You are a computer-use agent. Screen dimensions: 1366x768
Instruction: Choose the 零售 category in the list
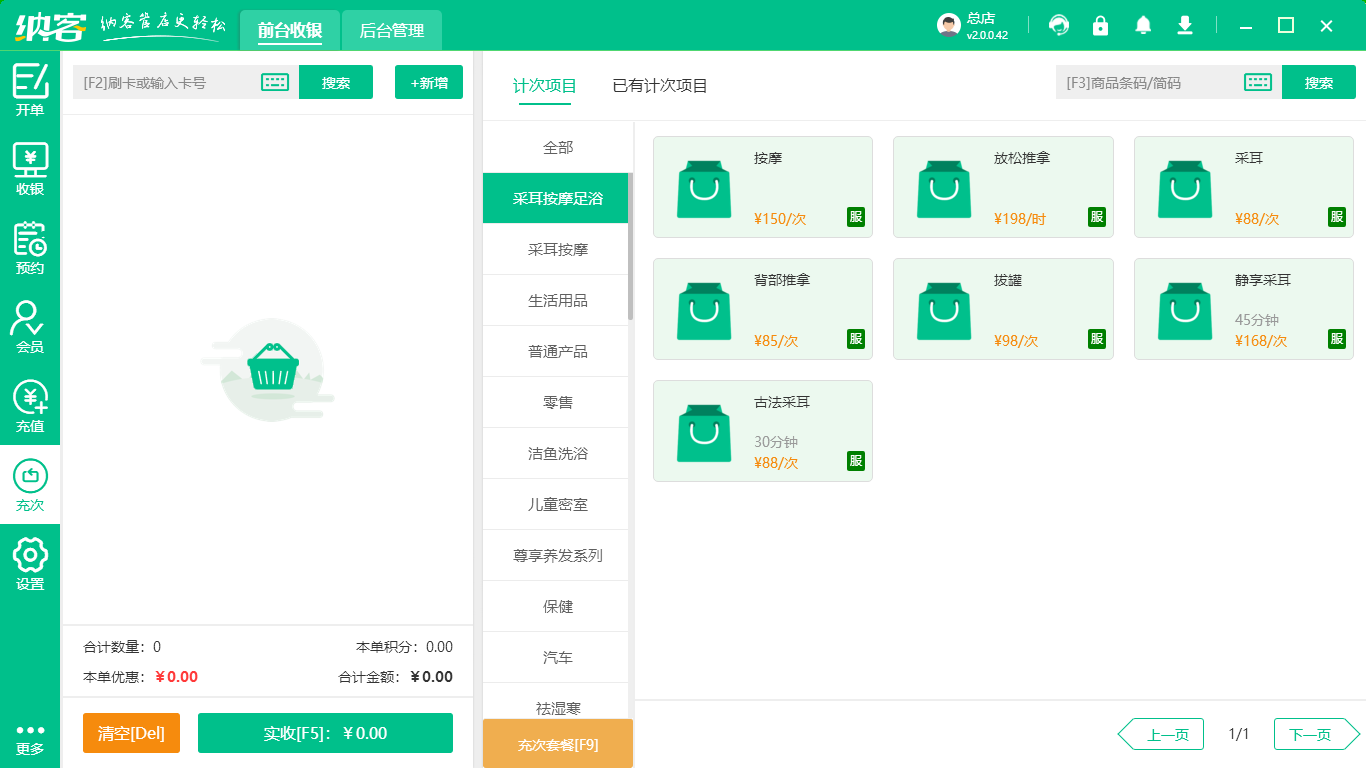point(557,402)
